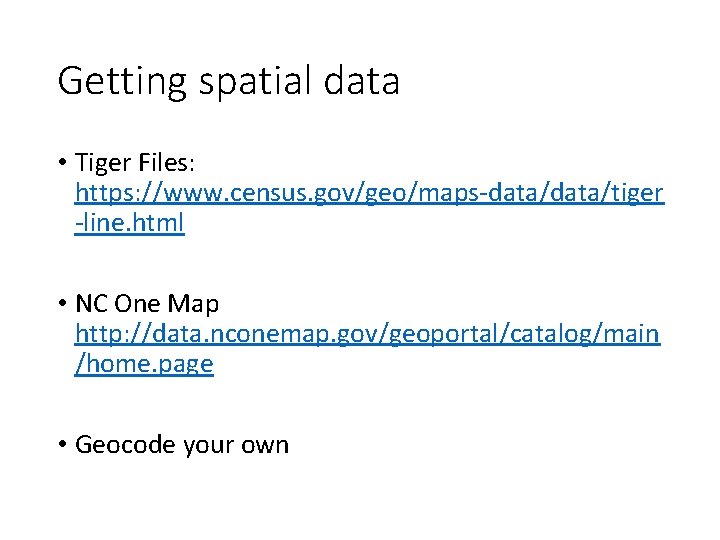This screenshot has width=720, height=540.
Task: Click the word "spatial" in the title
Action: [255, 83]
